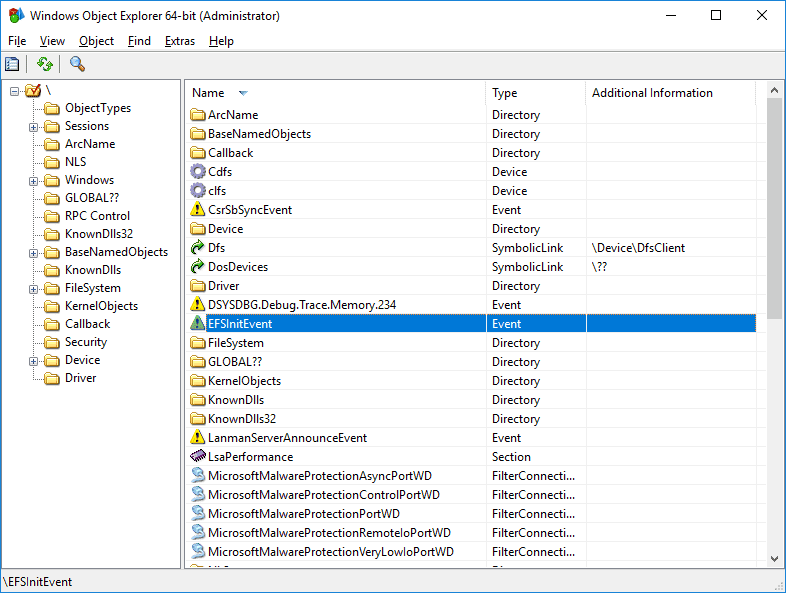Image resolution: width=786 pixels, height=593 pixels.
Task: Click the \Device\DfsClient link target text
Action: coord(638,248)
